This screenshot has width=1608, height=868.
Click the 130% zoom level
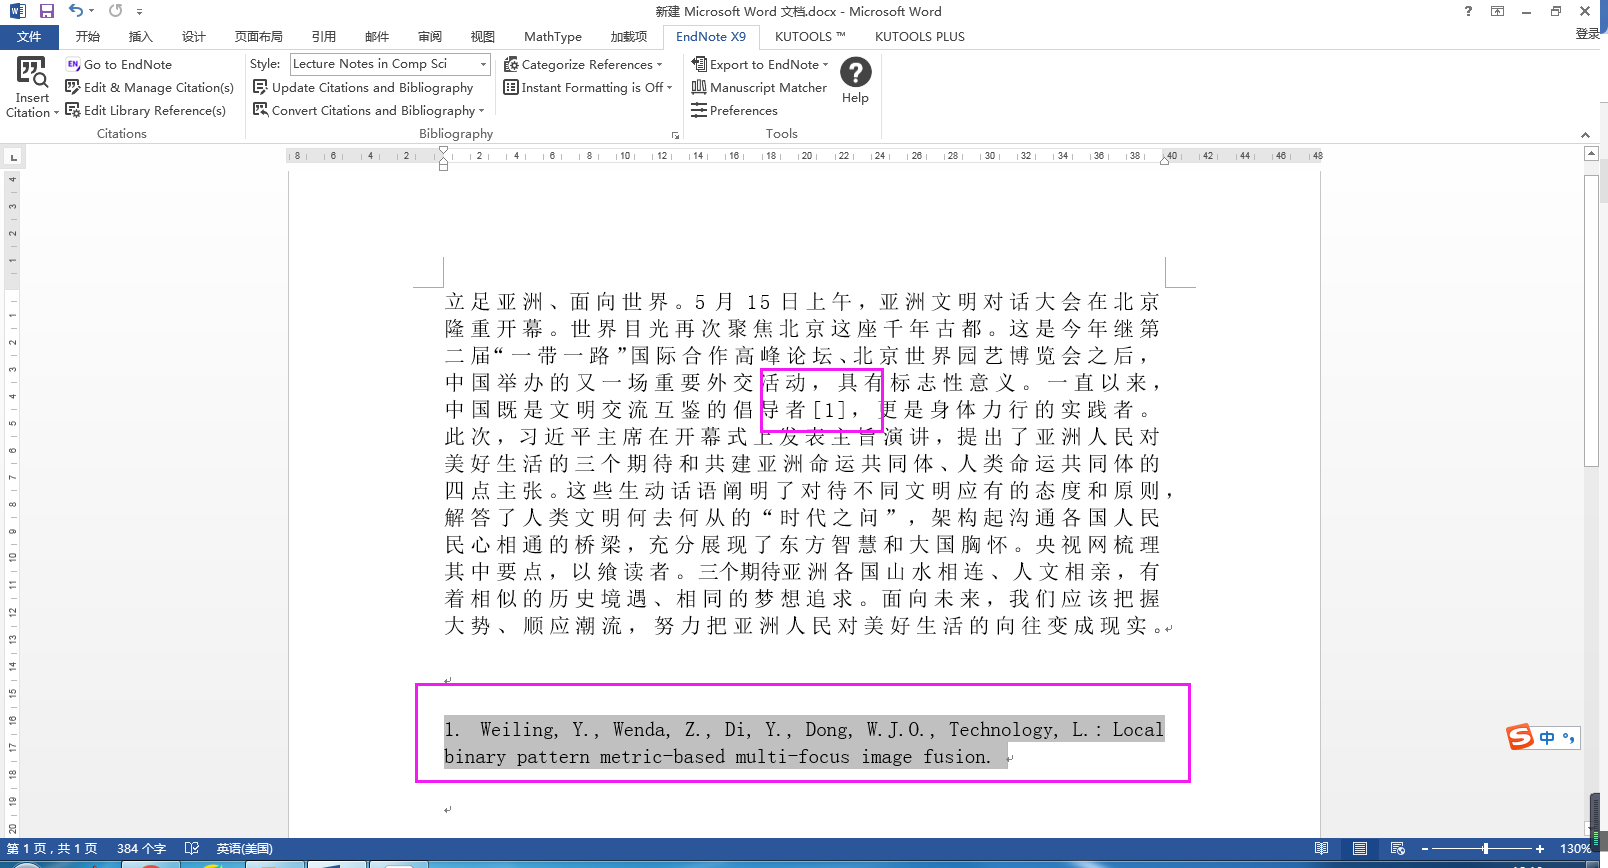point(1575,849)
